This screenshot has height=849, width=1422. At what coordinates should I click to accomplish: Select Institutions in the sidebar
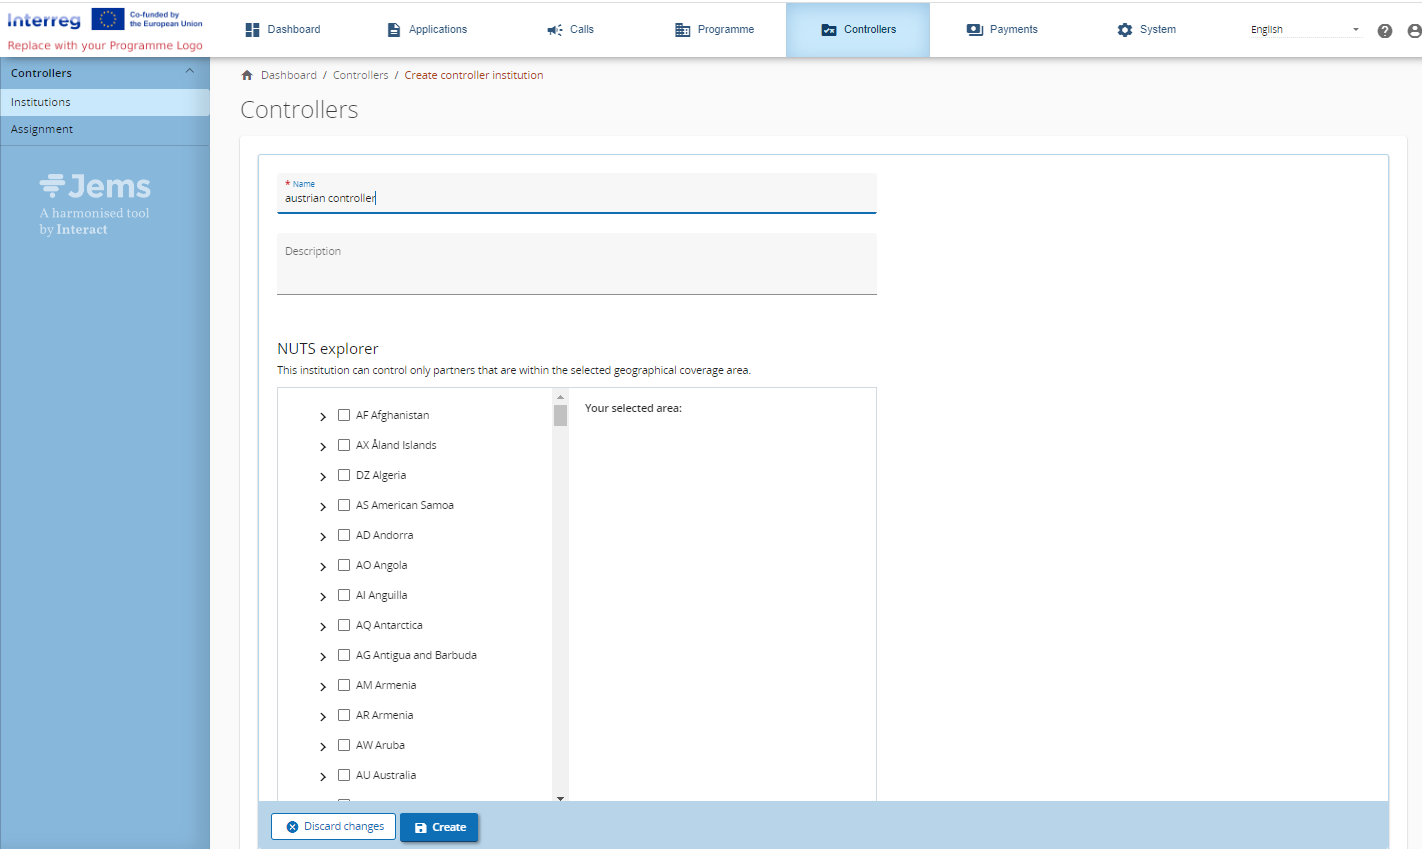(41, 102)
